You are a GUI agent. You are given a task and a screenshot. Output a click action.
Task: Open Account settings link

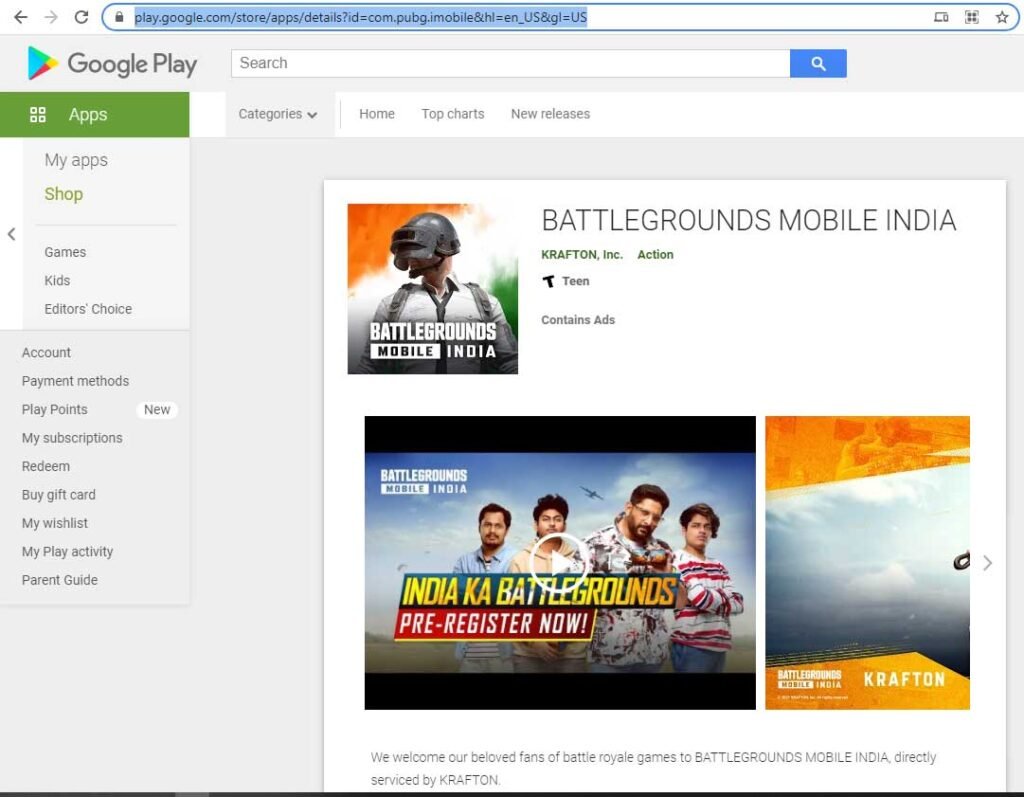click(46, 353)
